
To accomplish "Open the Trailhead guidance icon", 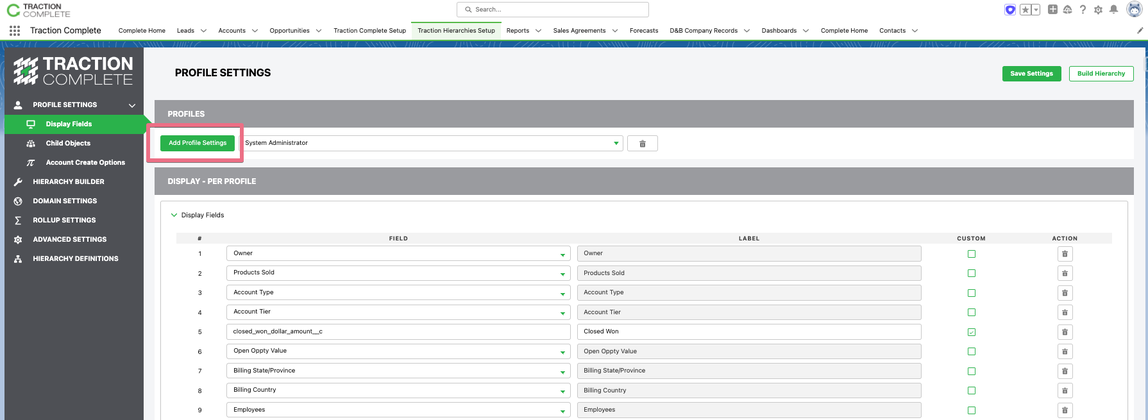I will pos(1067,10).
